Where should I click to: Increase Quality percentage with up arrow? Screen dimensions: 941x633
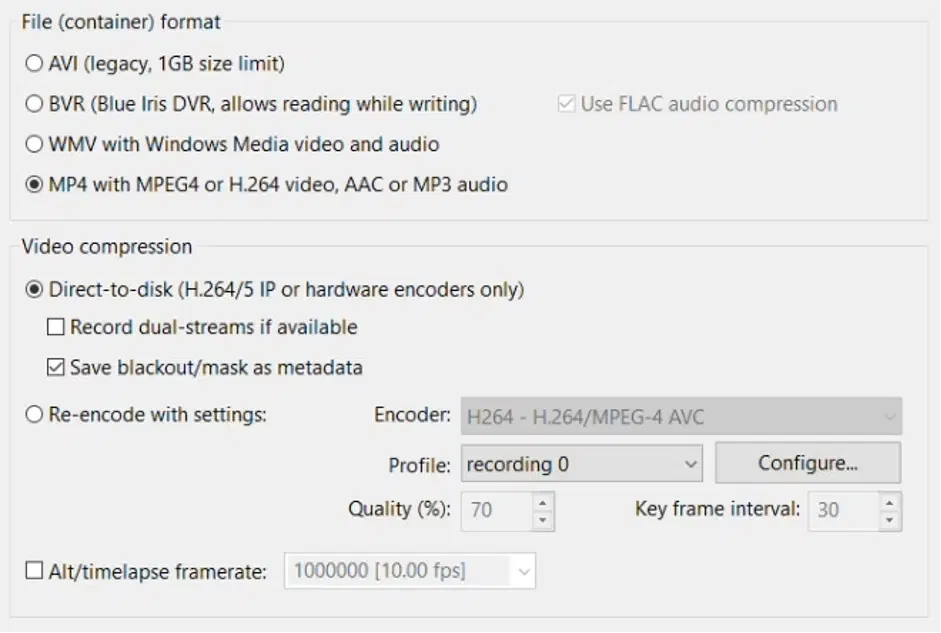point(542,502)
